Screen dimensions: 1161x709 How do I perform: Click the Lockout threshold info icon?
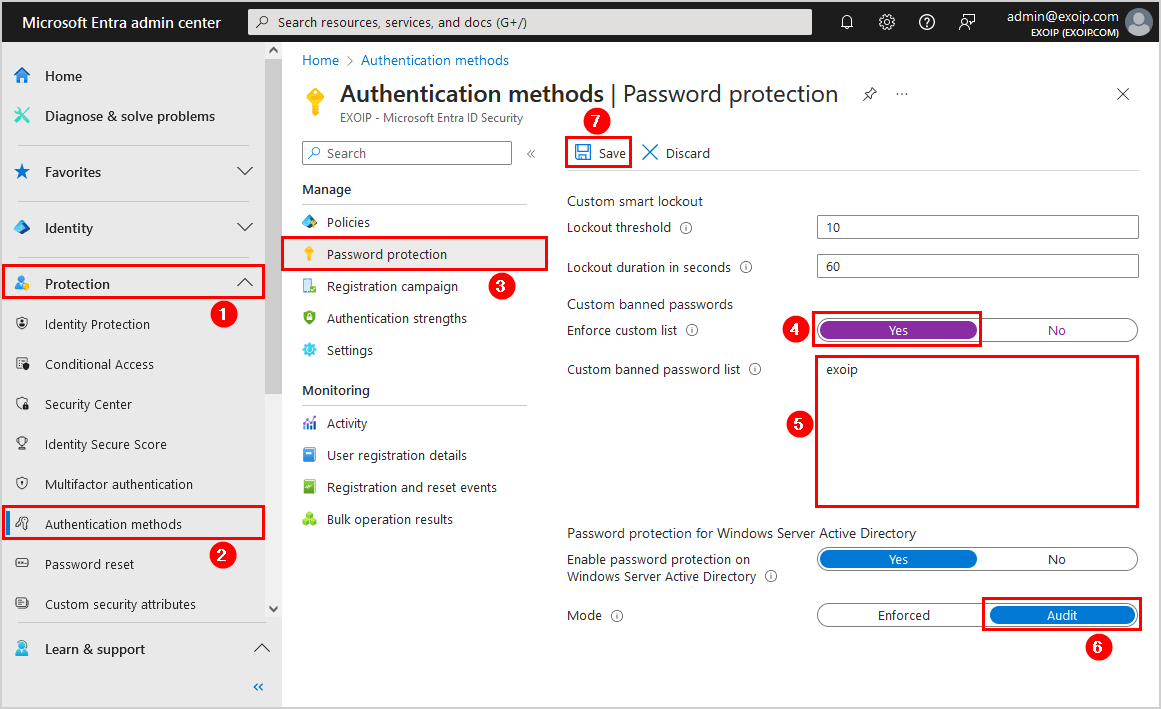coord(686,228)
